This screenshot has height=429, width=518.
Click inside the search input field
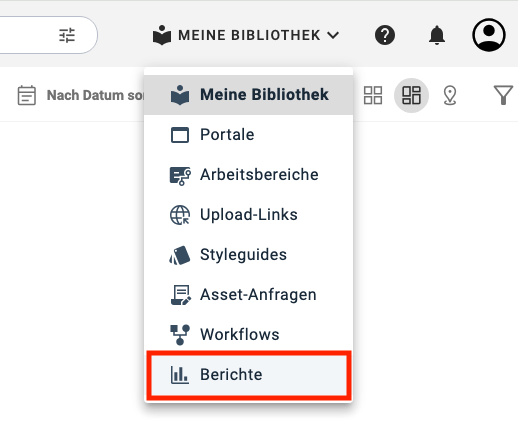27,35
